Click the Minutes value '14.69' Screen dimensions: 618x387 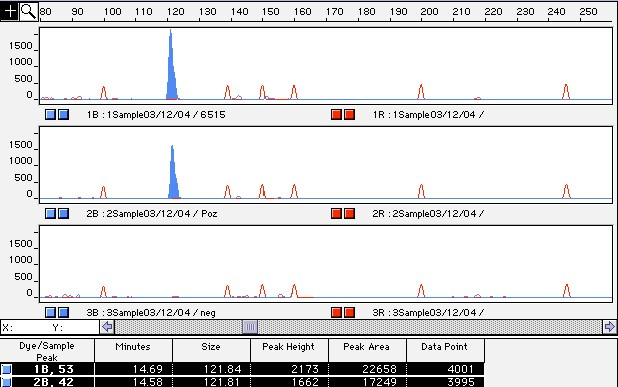(x=148, y=369)
